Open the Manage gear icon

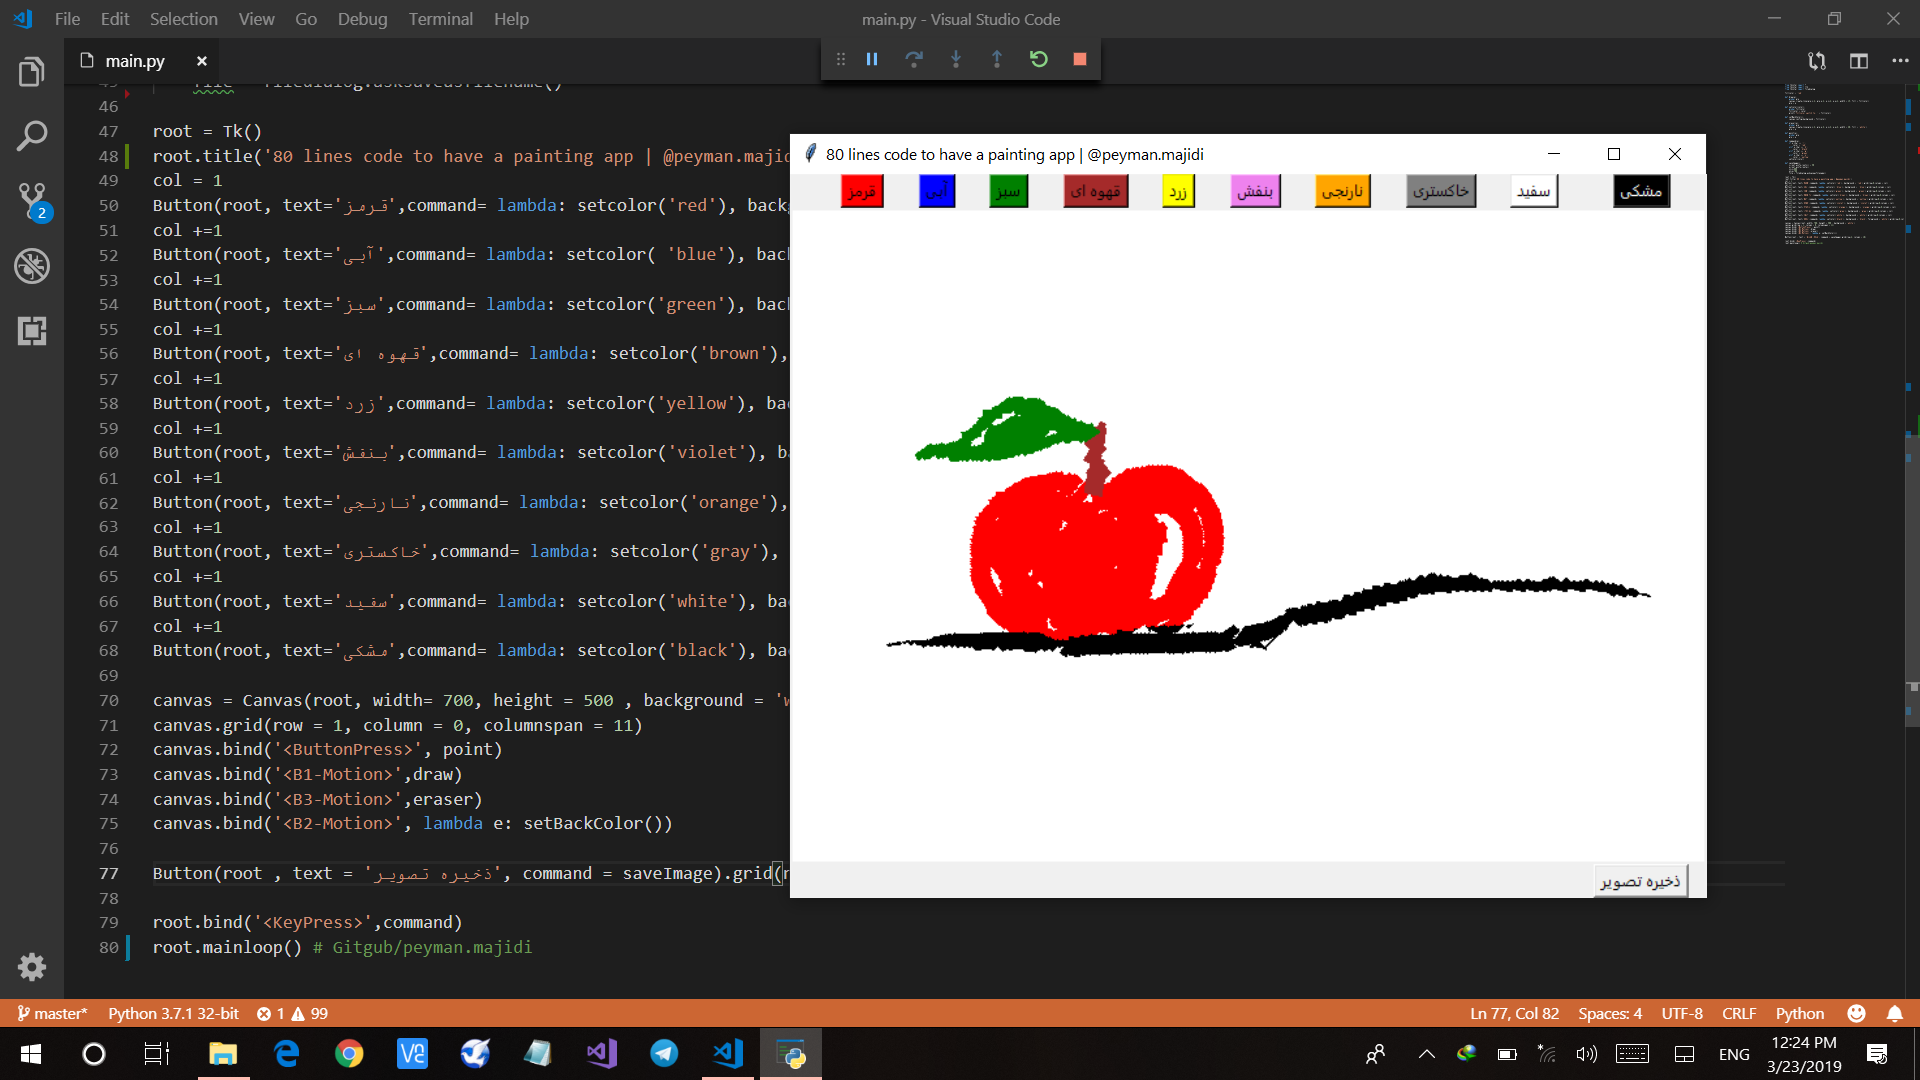32,966
